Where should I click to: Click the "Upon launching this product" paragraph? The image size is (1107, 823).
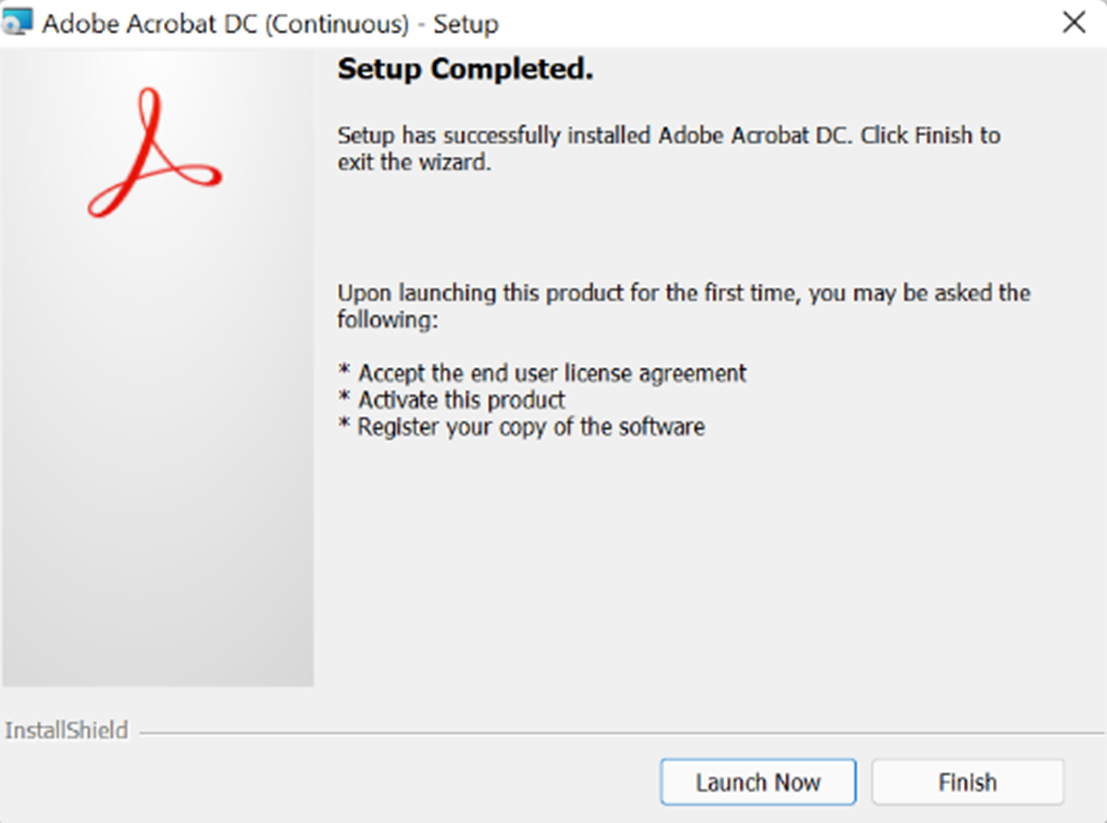[683, 294]
